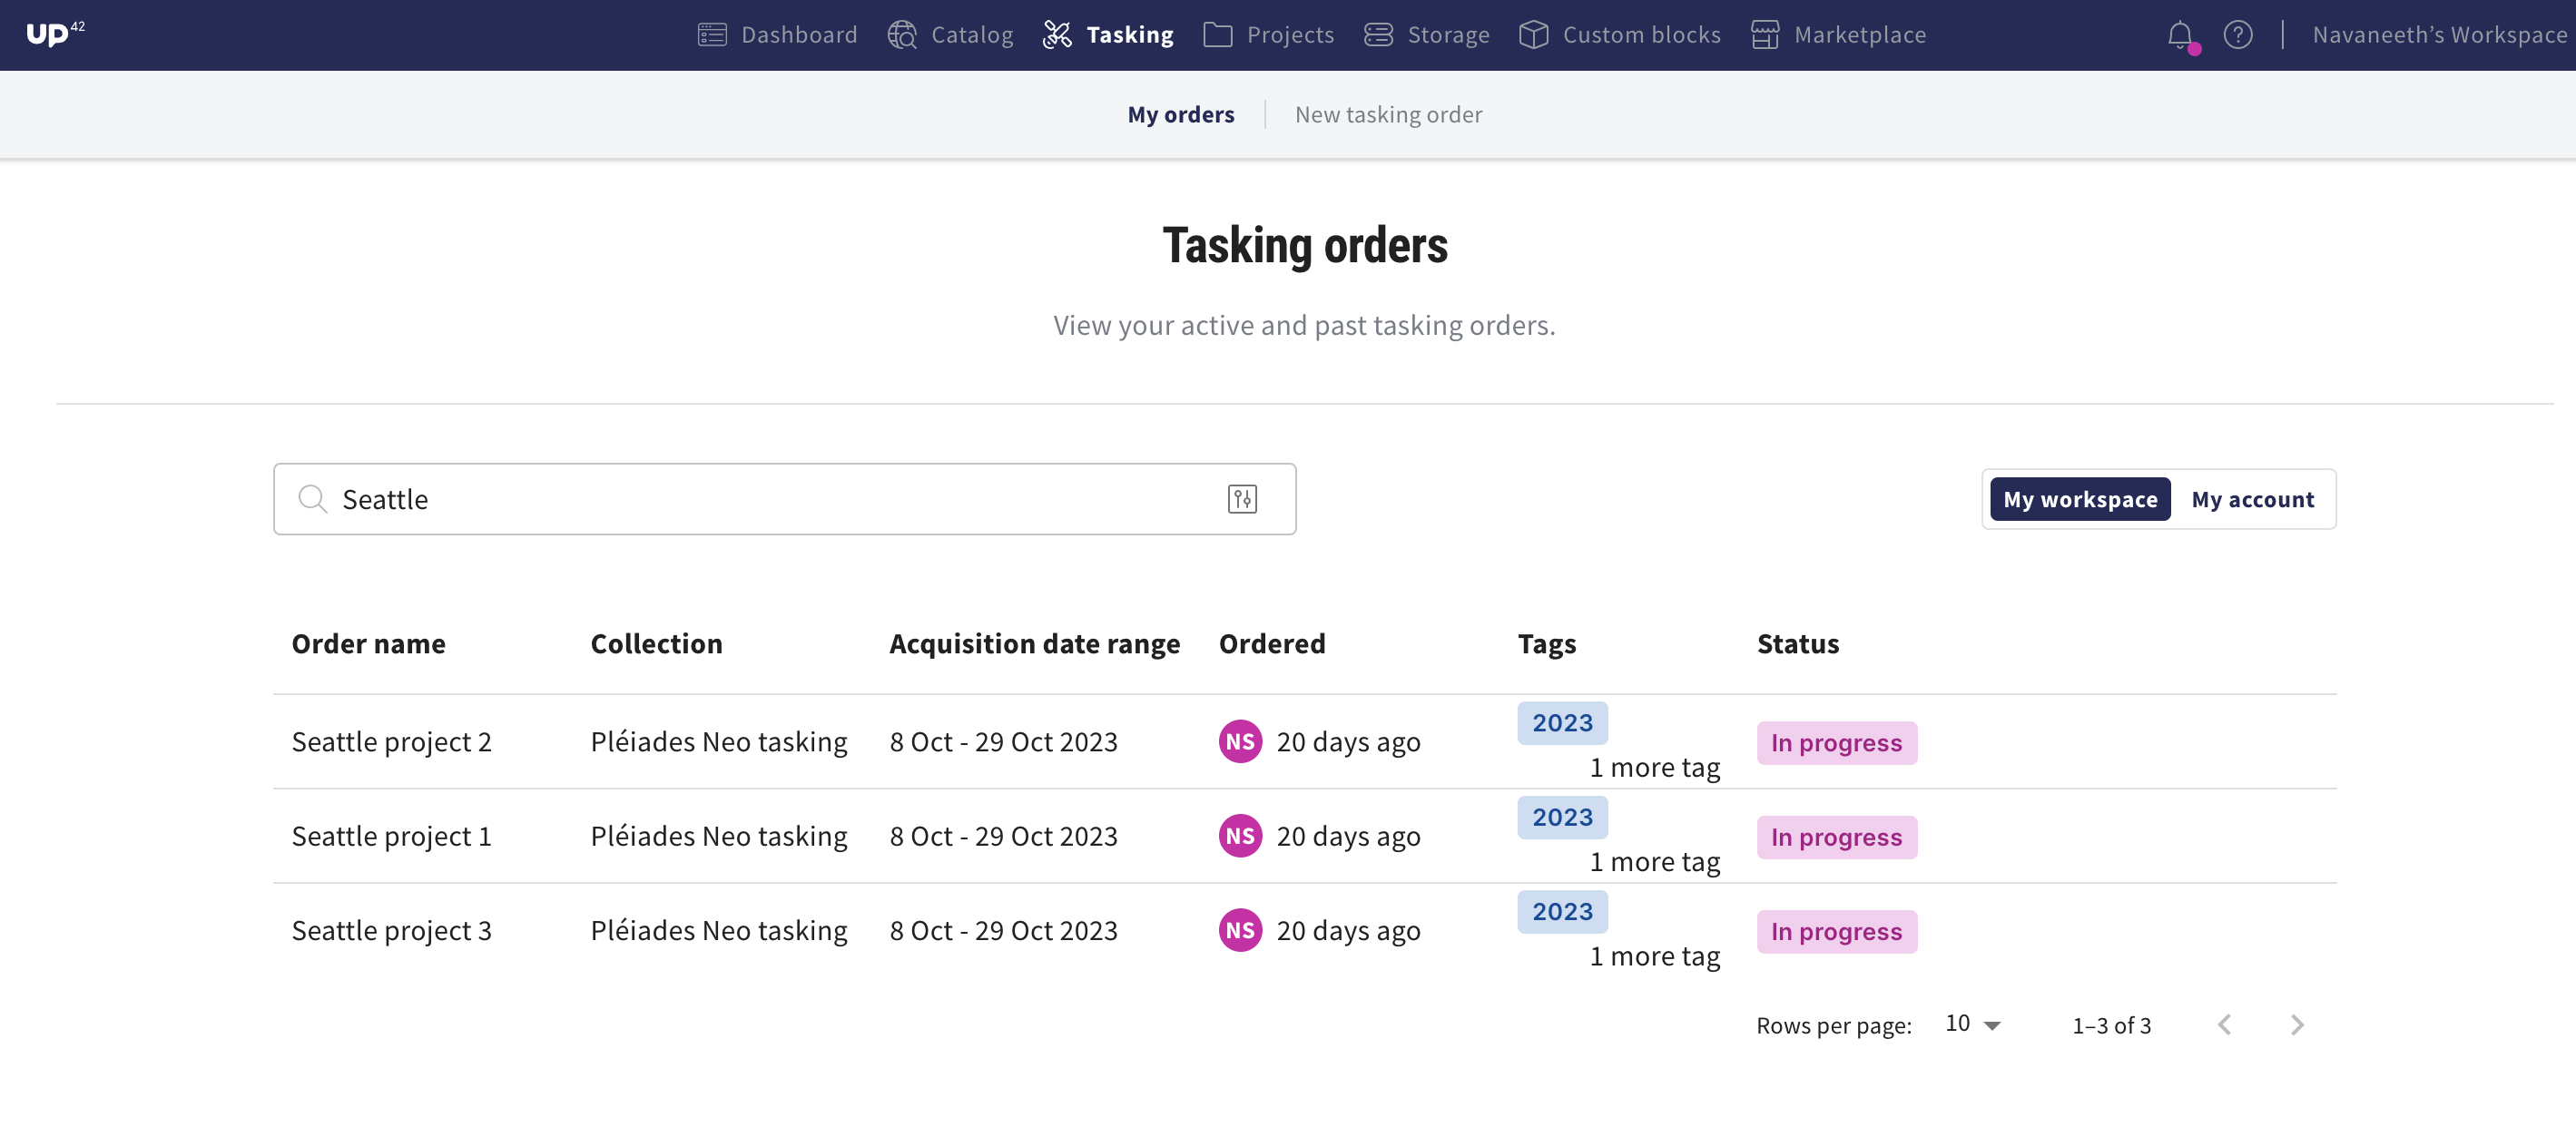Switch to My account view
This screenshot has height=1127, width=2576.
[2252, 499]
